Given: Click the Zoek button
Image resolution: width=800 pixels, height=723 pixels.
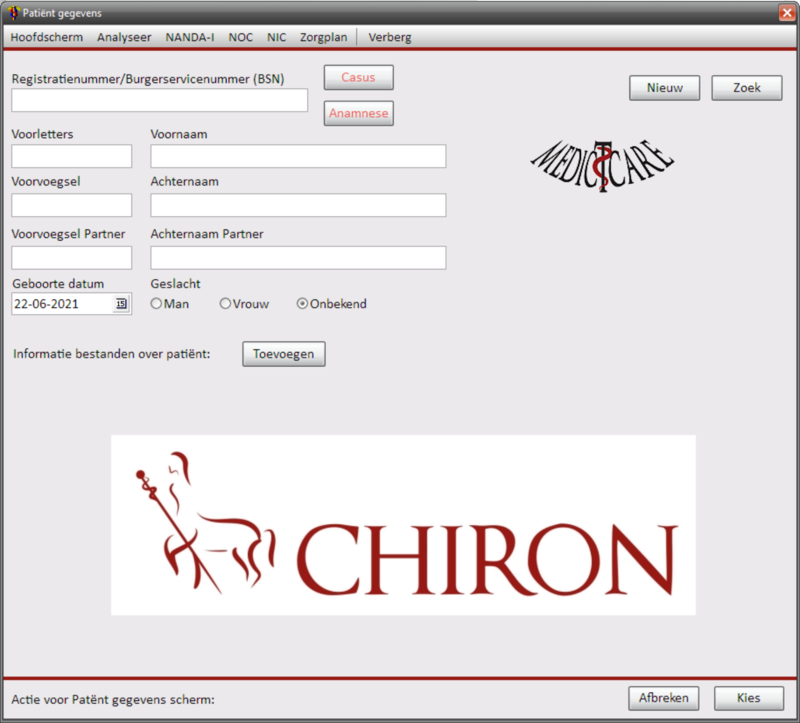Looking at the screenshot, I should tap(747, 88).
